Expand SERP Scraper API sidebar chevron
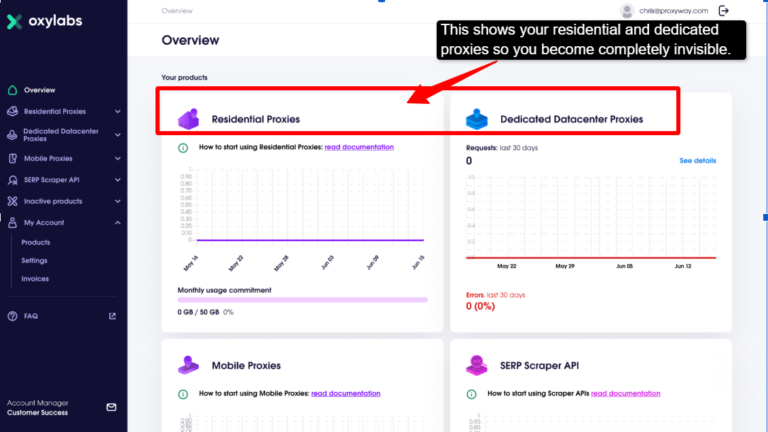The image size is (768, 432). [118, 180]
